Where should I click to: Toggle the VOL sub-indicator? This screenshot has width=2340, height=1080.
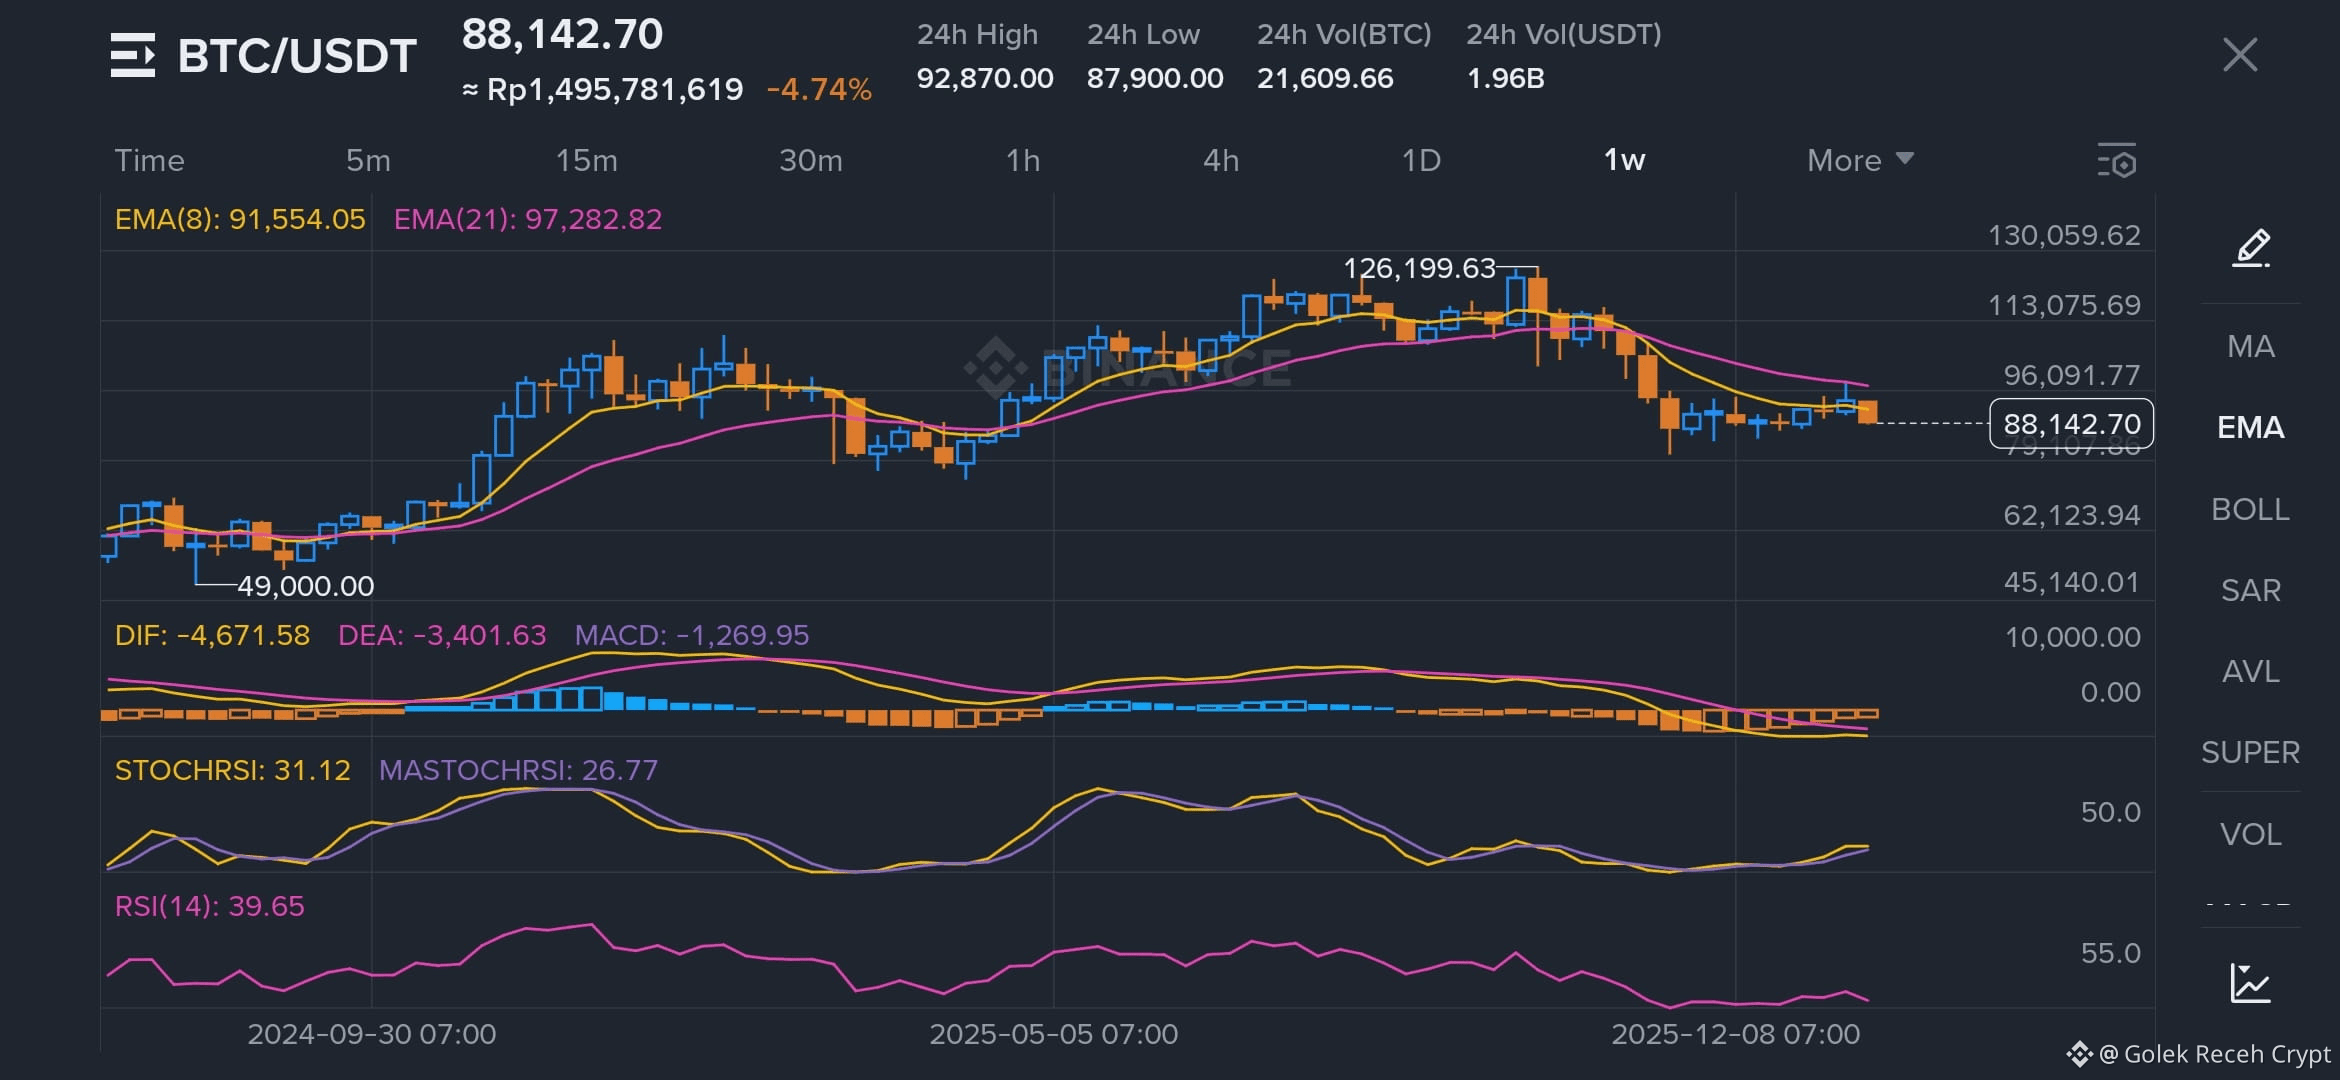click(2251, 834)
